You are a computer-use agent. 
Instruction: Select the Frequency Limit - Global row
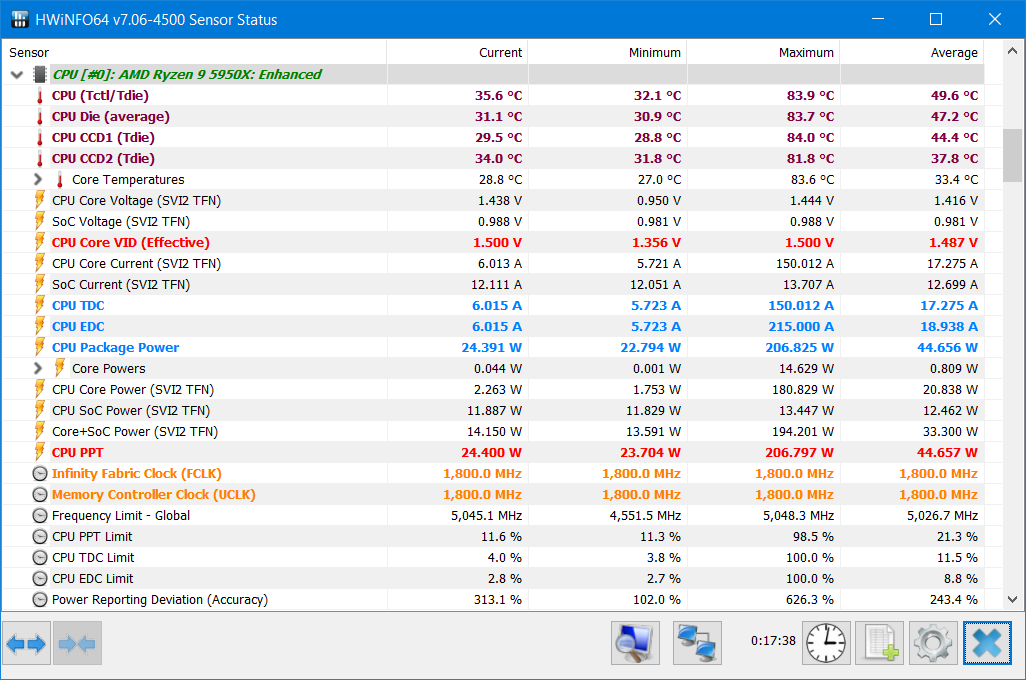click(493, 516)
